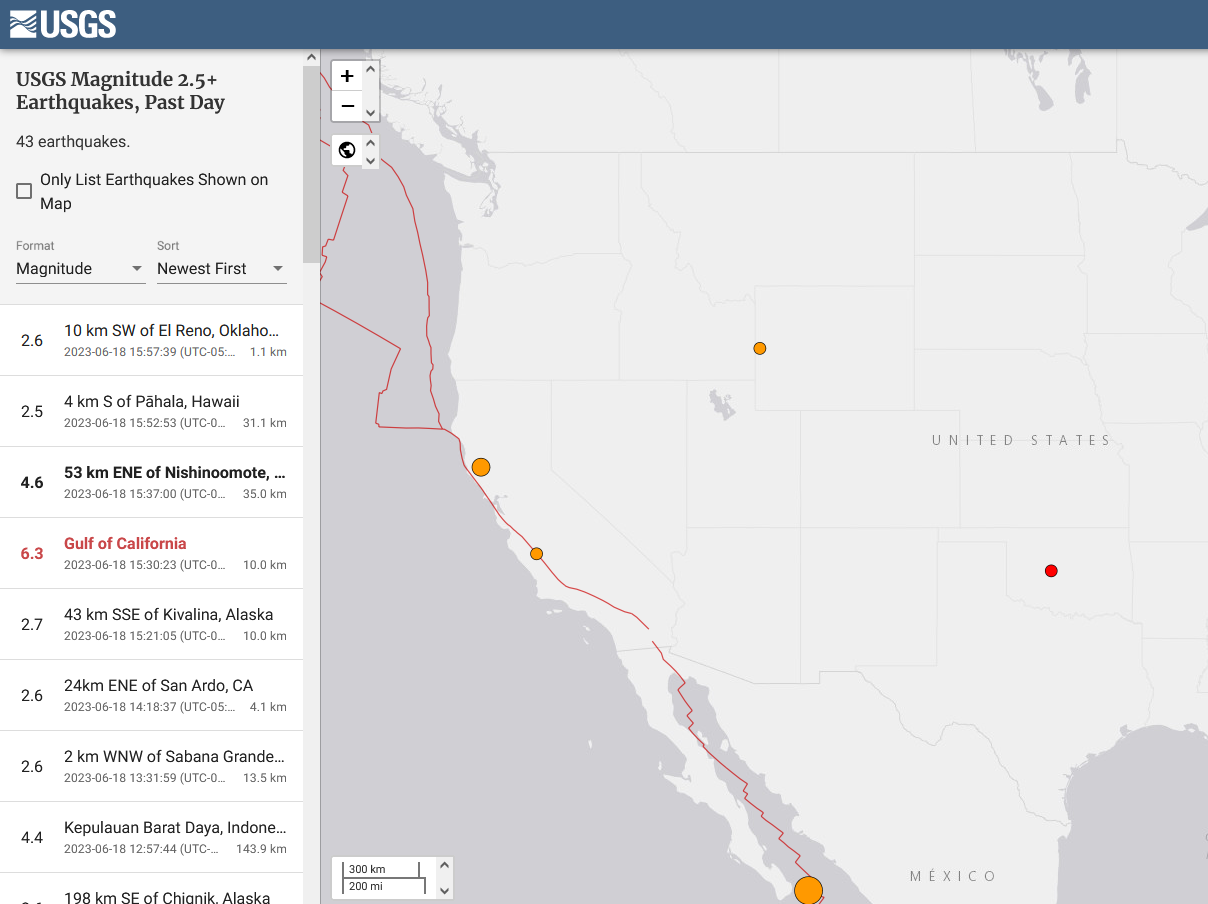Viewport: 1208px width, 904px height.
Task: Select the Kepulauan Barat Daya, Indonesia earthquake
Action: 151,837
